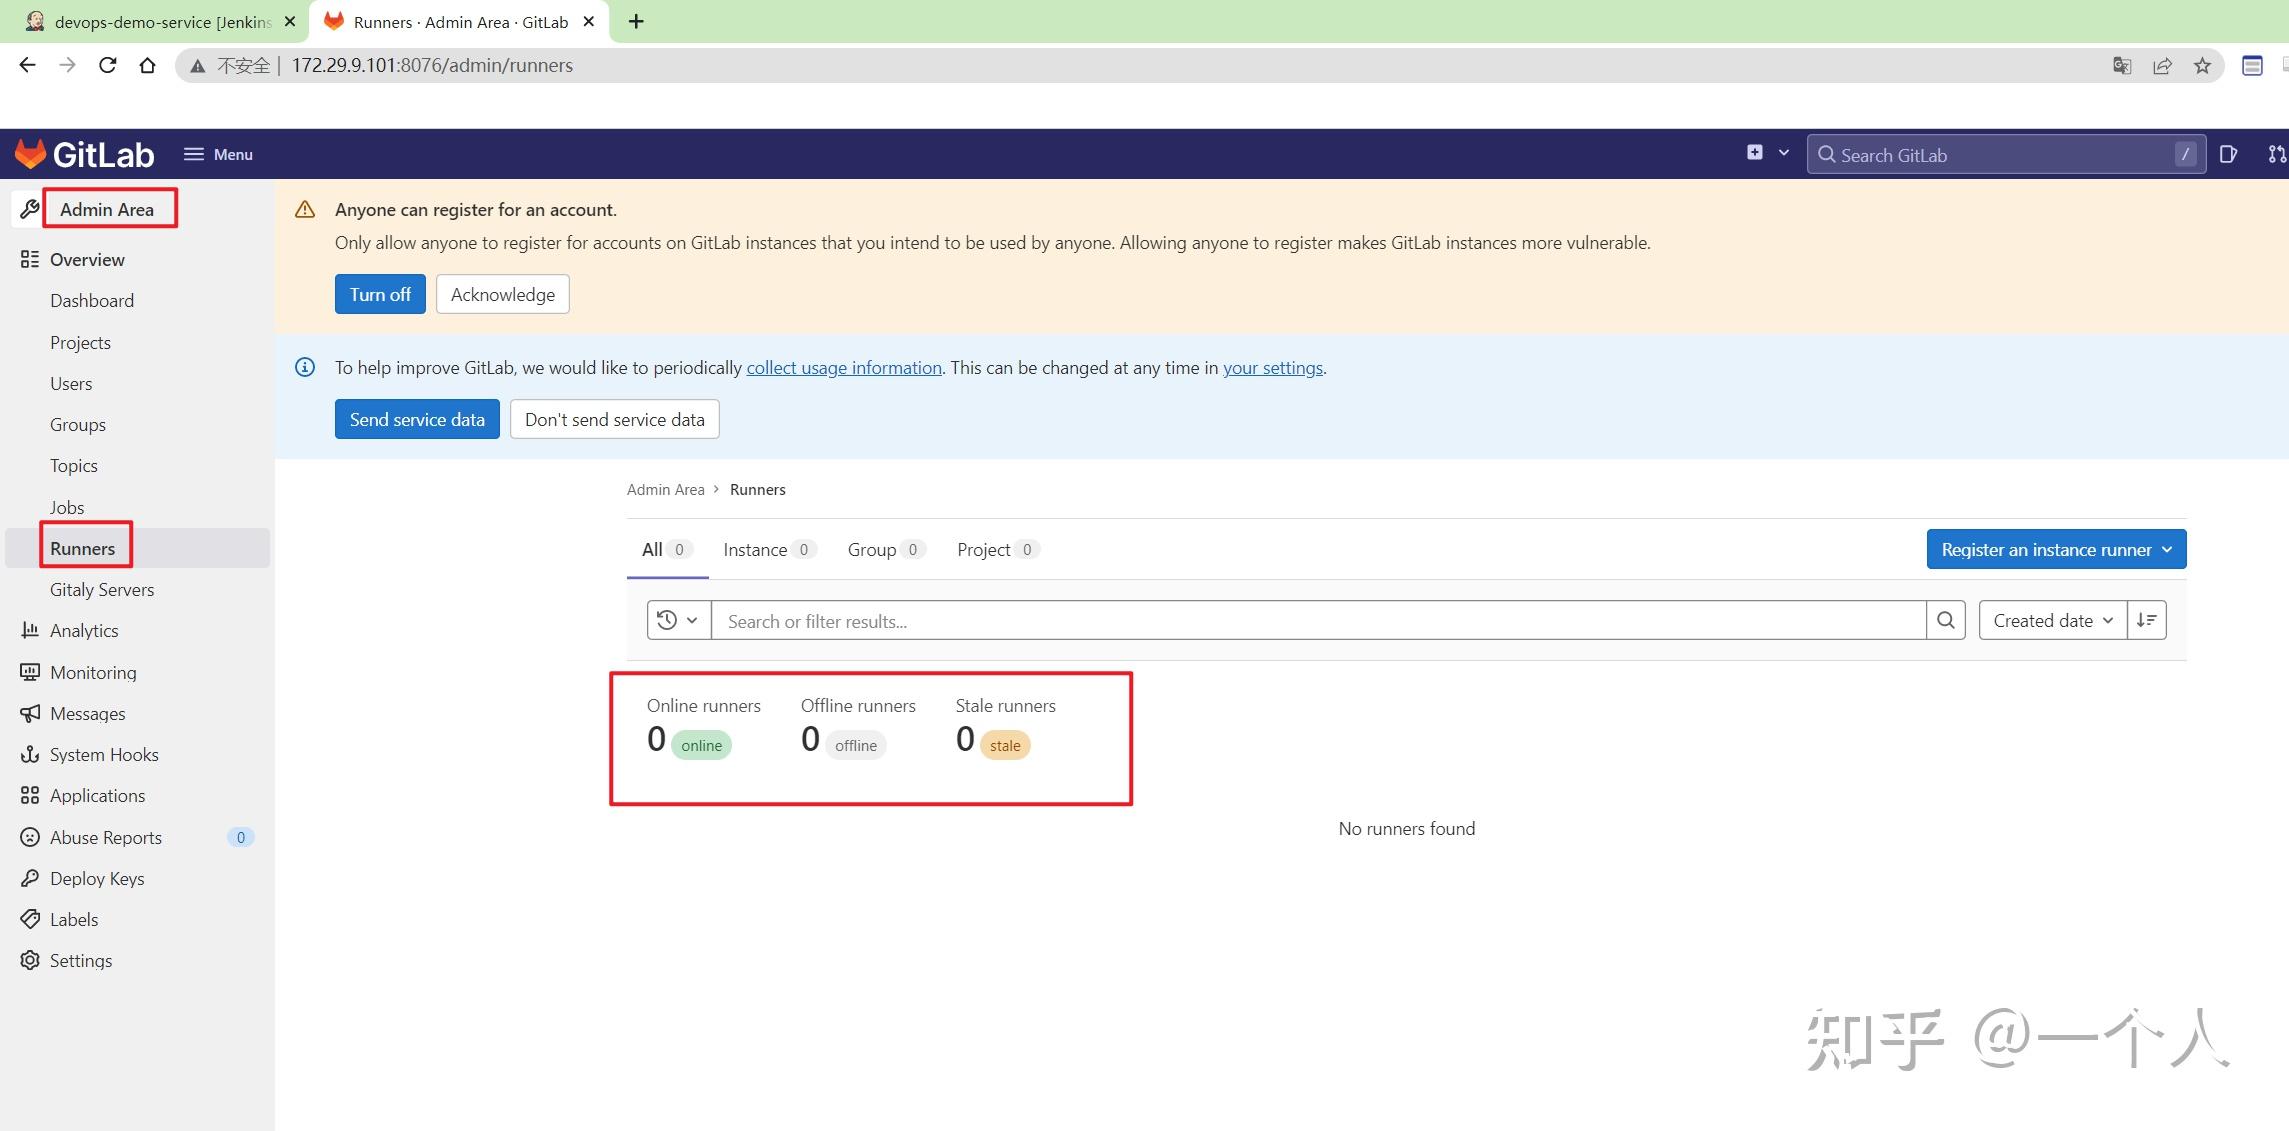
Task: Click Don't send service data button
Action: click(614, 419)
